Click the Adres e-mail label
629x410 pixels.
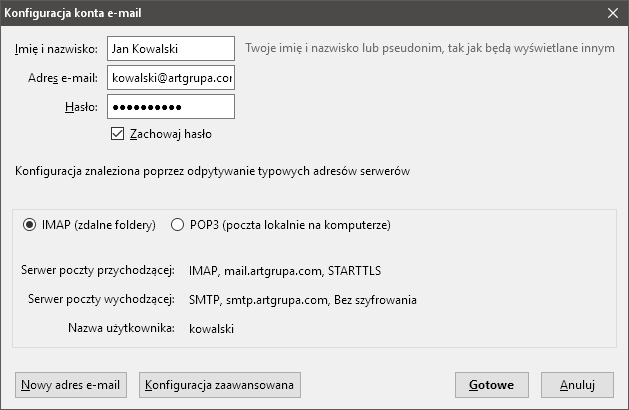63,78
